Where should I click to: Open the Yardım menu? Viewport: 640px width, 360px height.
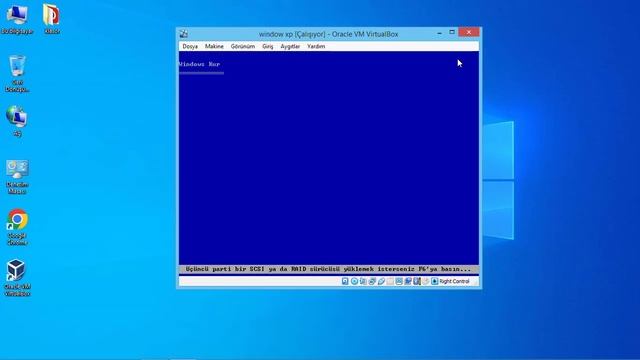point(316,47)
